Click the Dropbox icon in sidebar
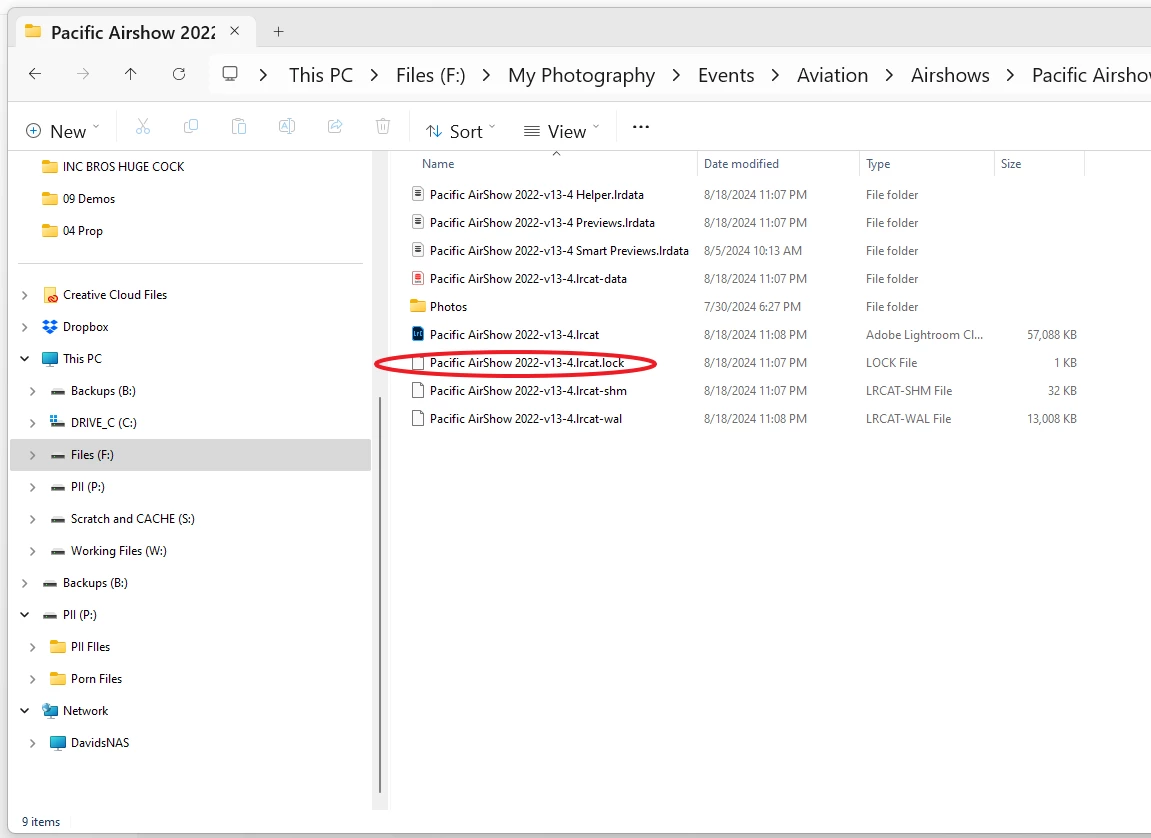This screenshot has height=838, width=1151. [50, 327]
